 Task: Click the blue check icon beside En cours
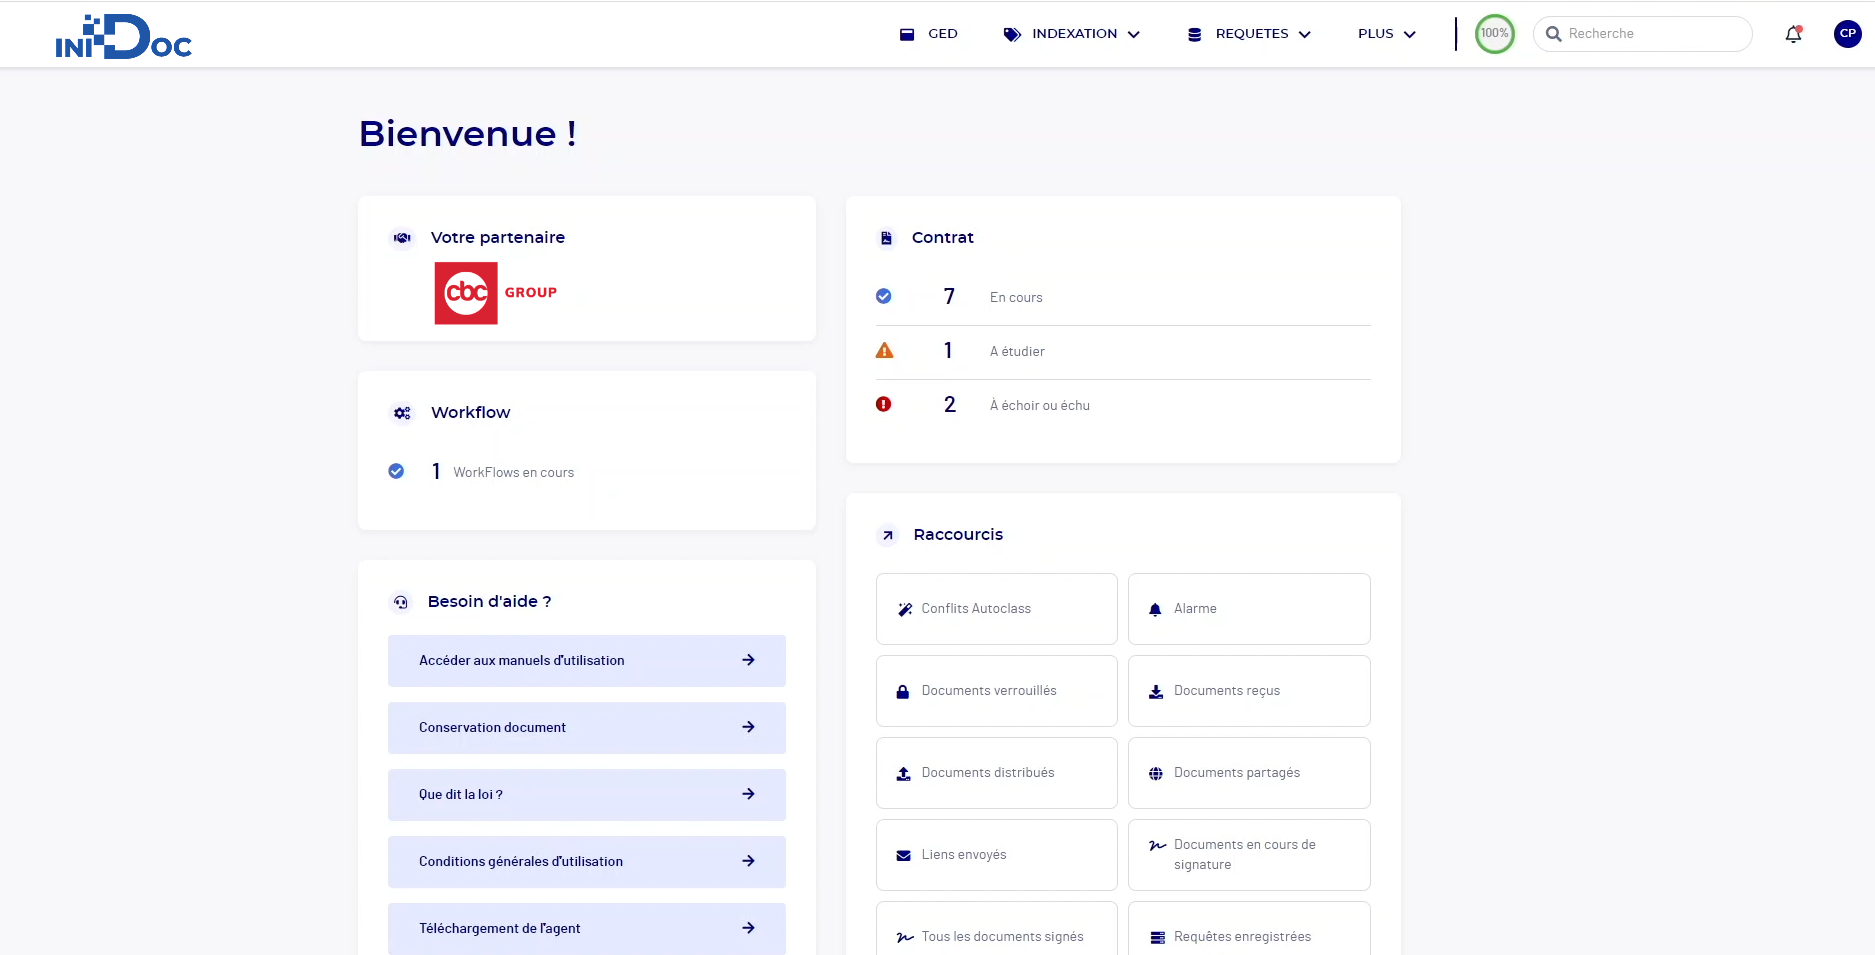point(884,297)
